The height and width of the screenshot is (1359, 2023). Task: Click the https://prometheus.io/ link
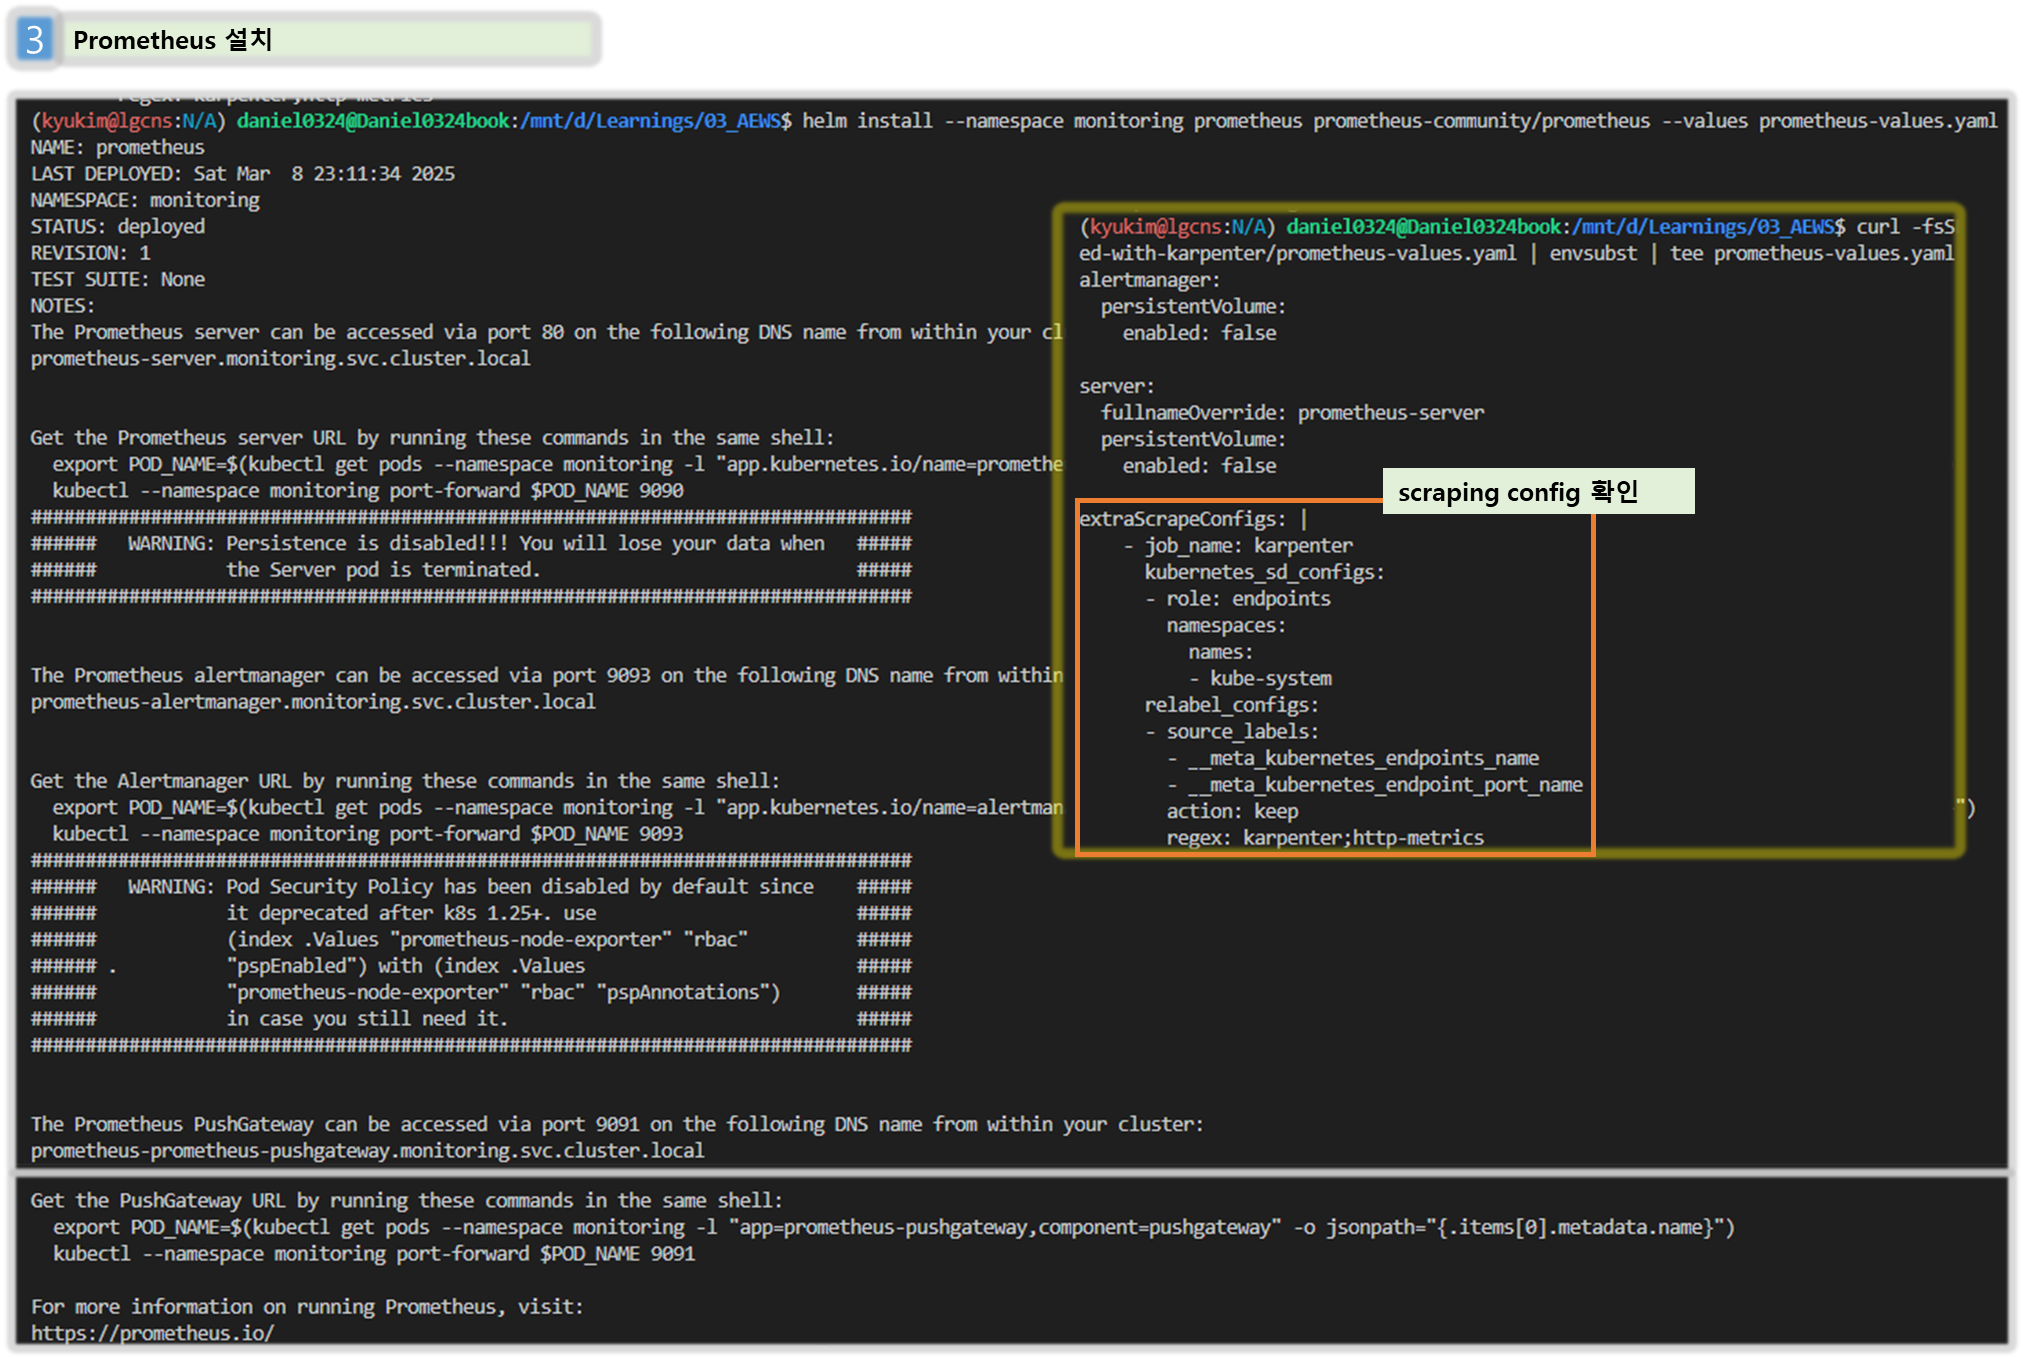coord(152,1333)
